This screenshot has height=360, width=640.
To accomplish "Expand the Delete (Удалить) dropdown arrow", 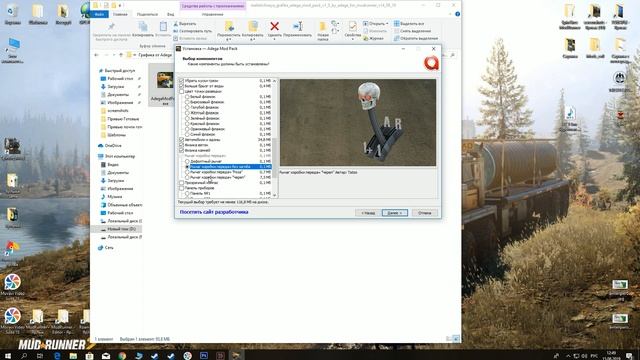I will tap(275, 40).
